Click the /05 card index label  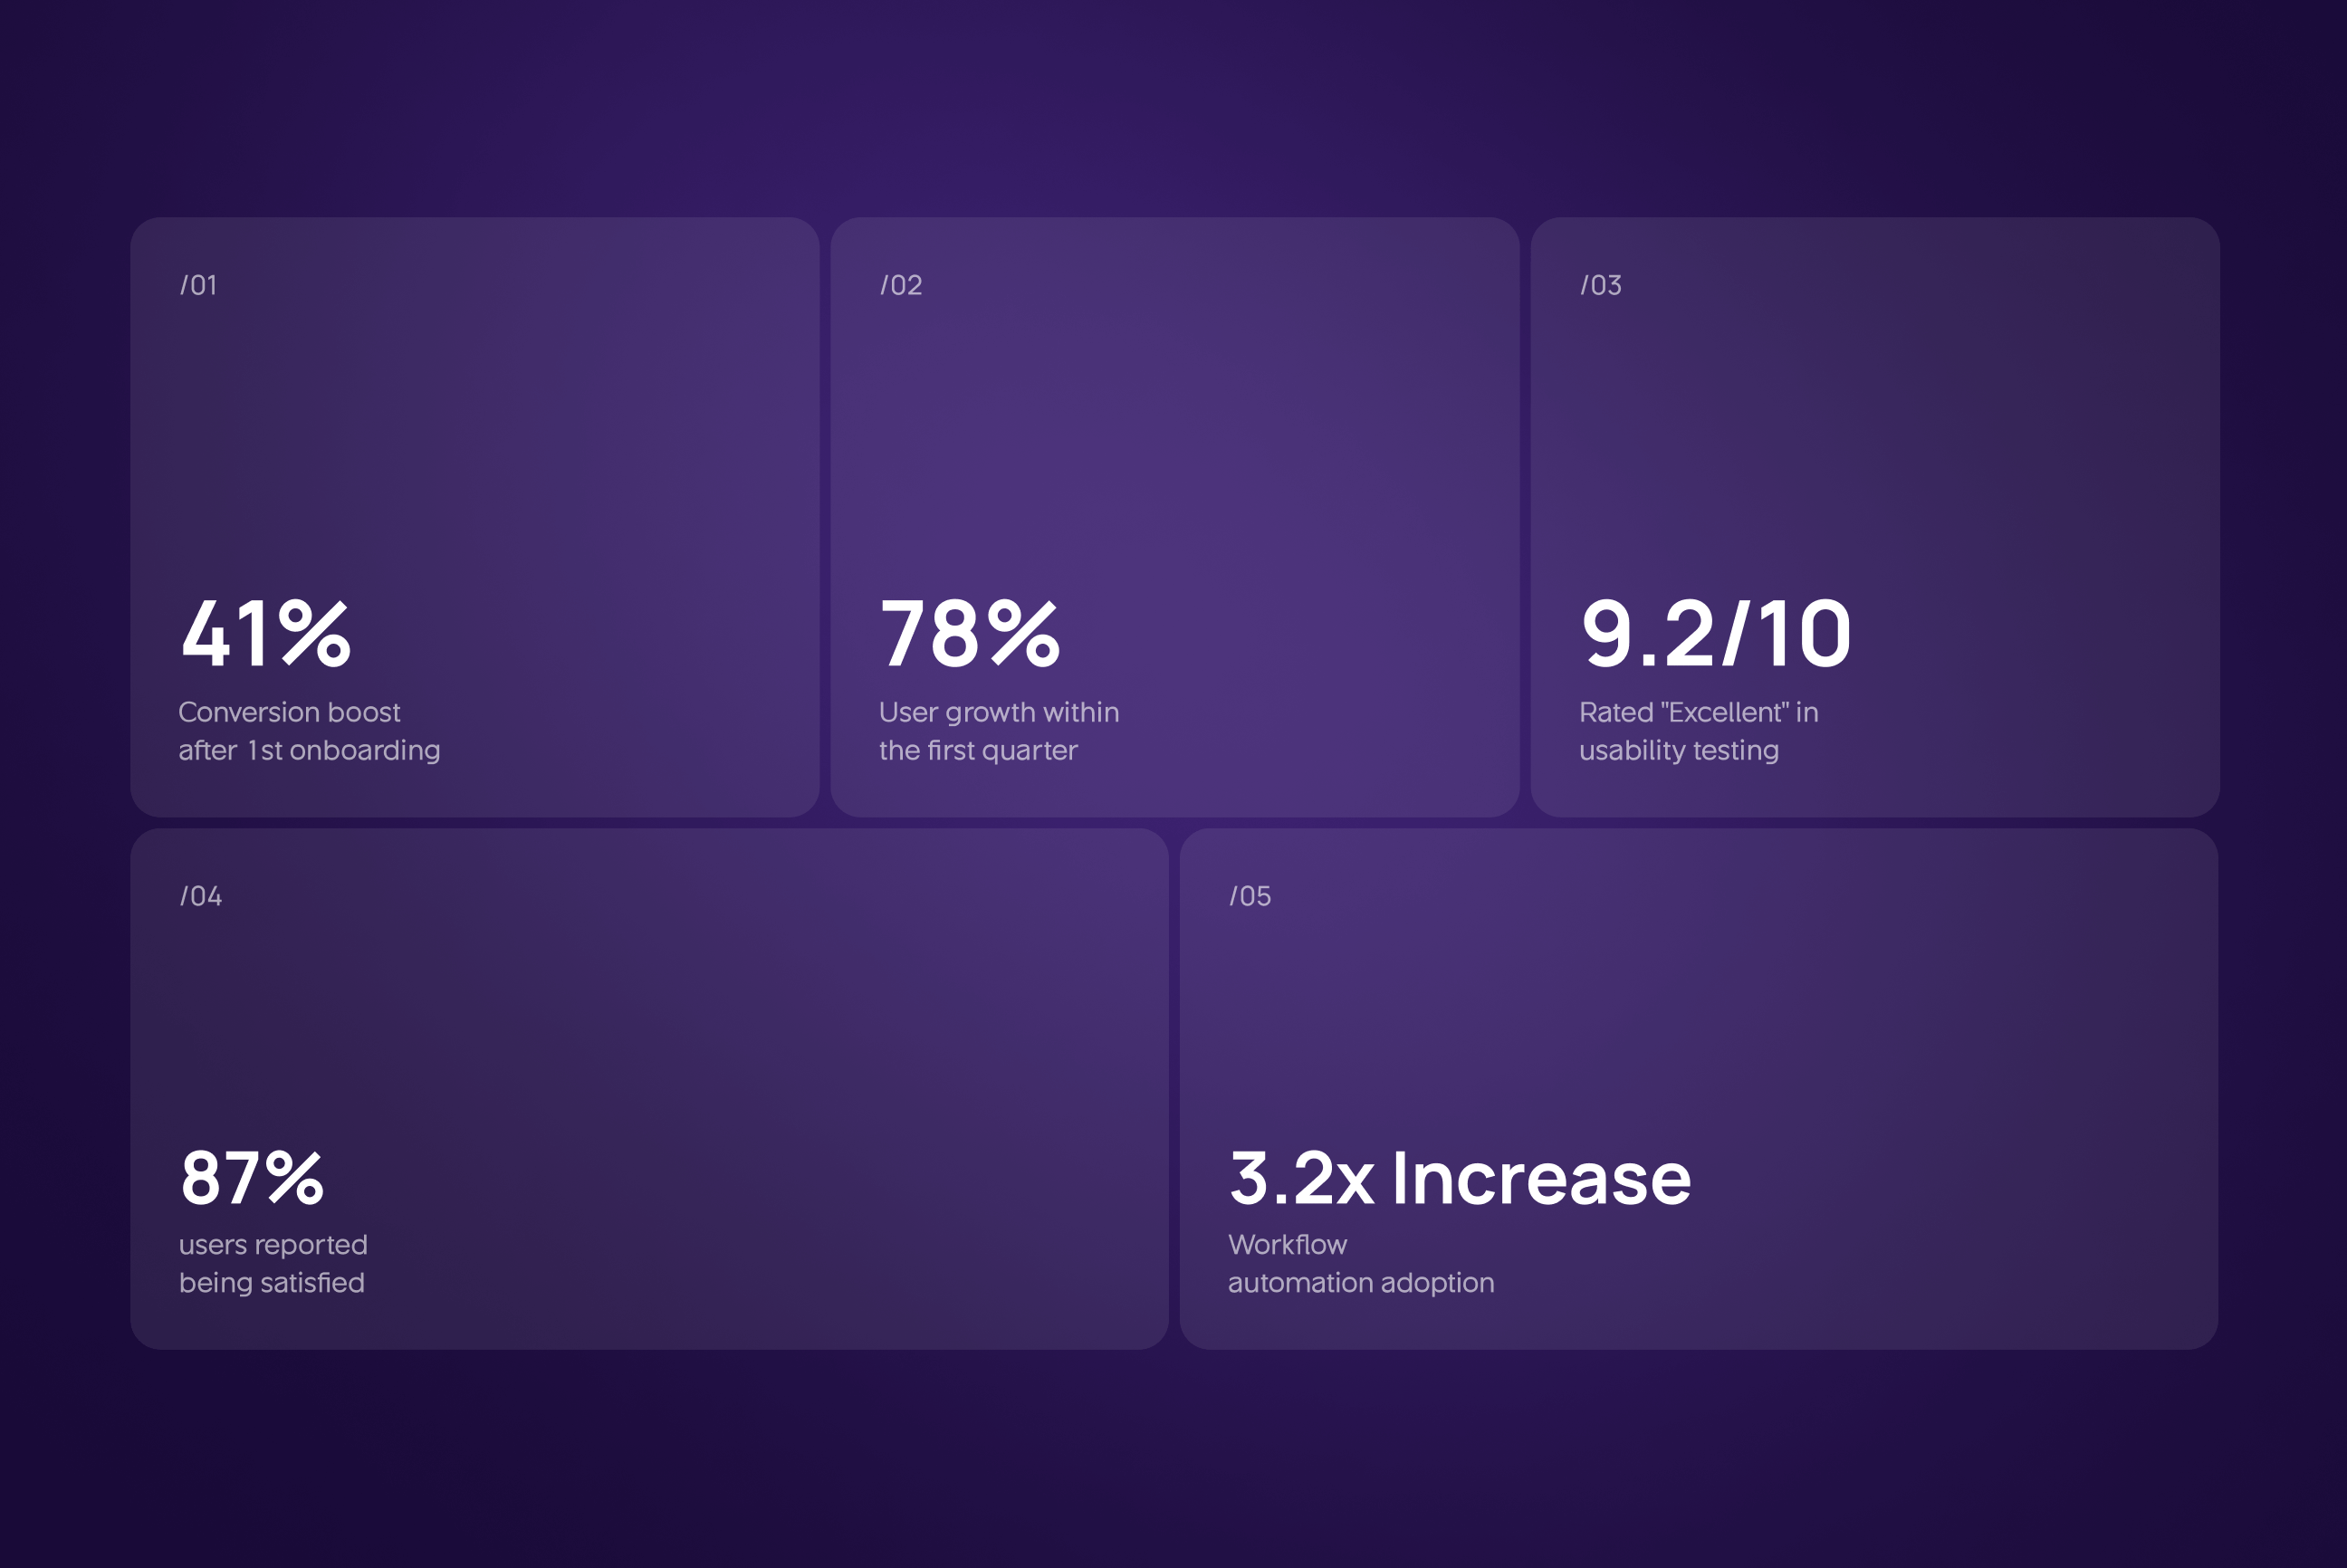(1250, 897)
